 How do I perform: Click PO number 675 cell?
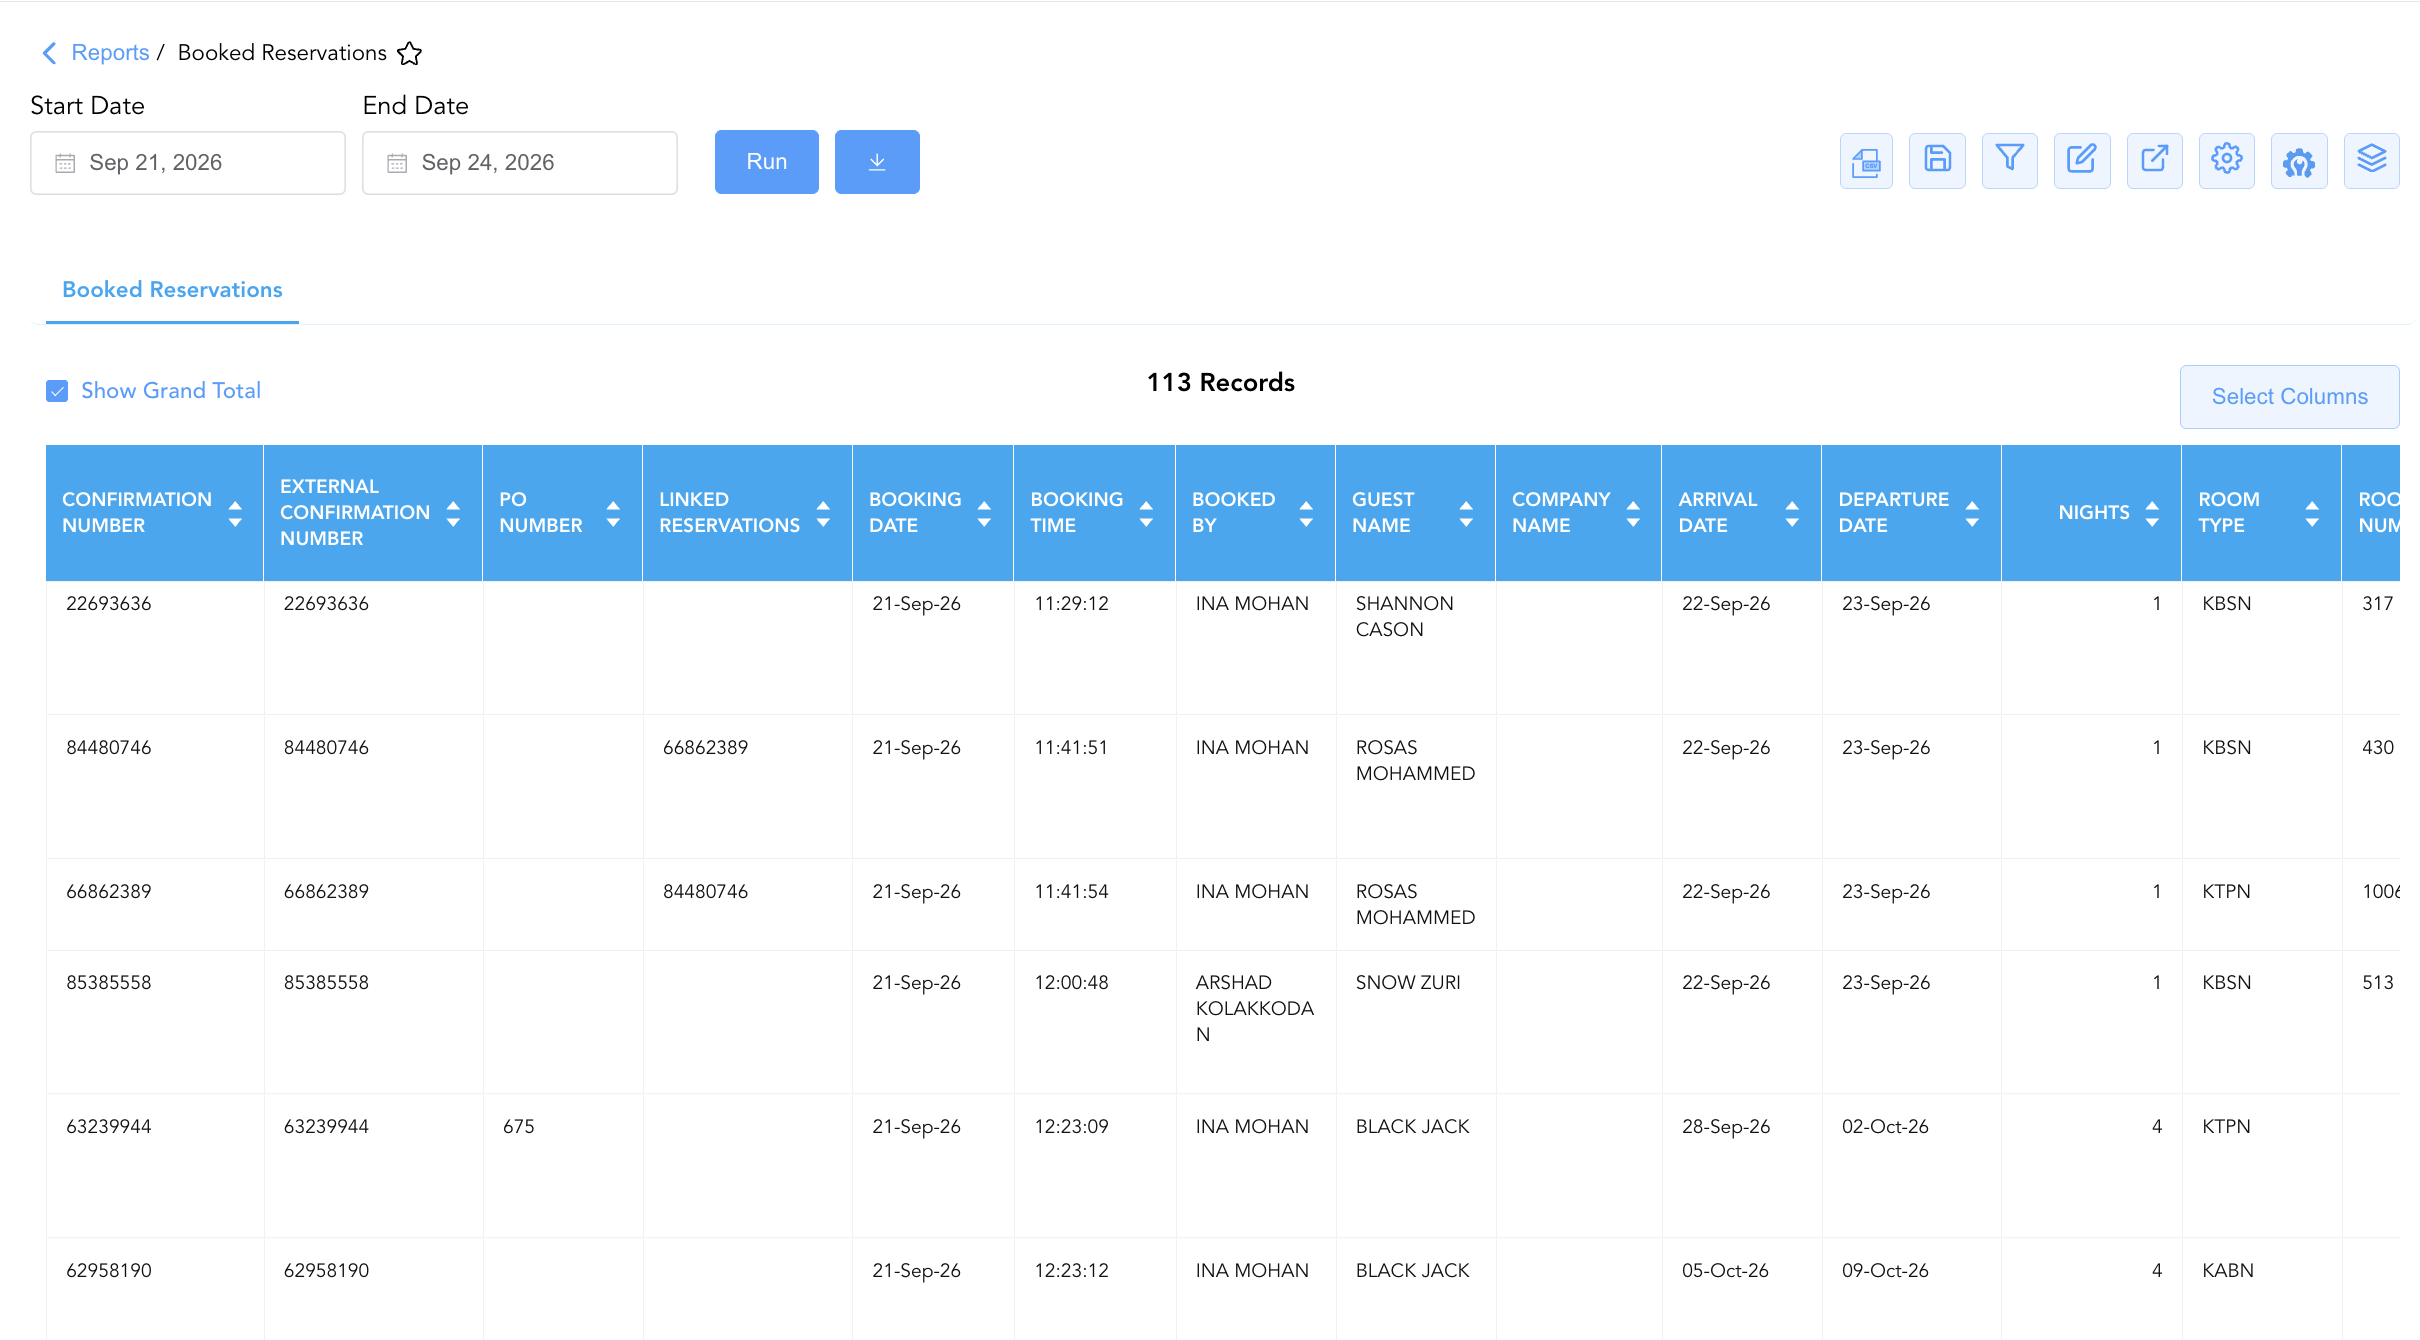pyautogui.click(x=563, y=1166)
